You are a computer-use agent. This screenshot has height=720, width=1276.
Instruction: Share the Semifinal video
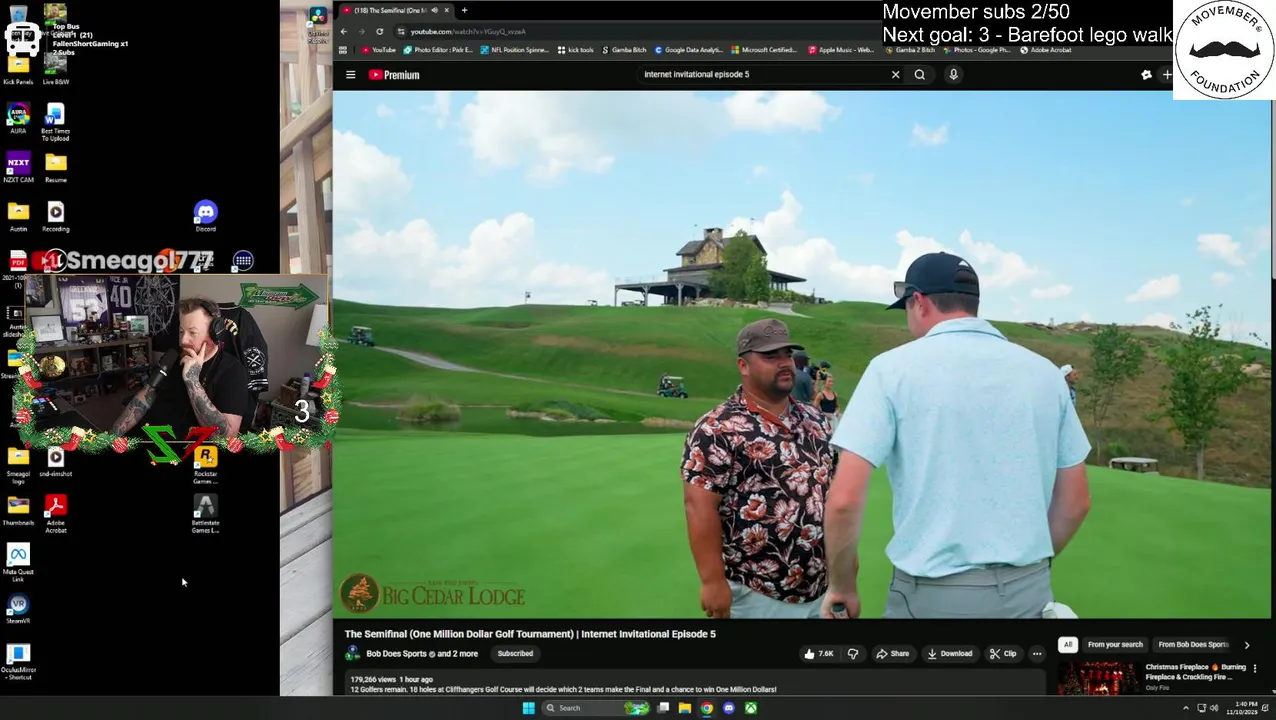point(893,654)
